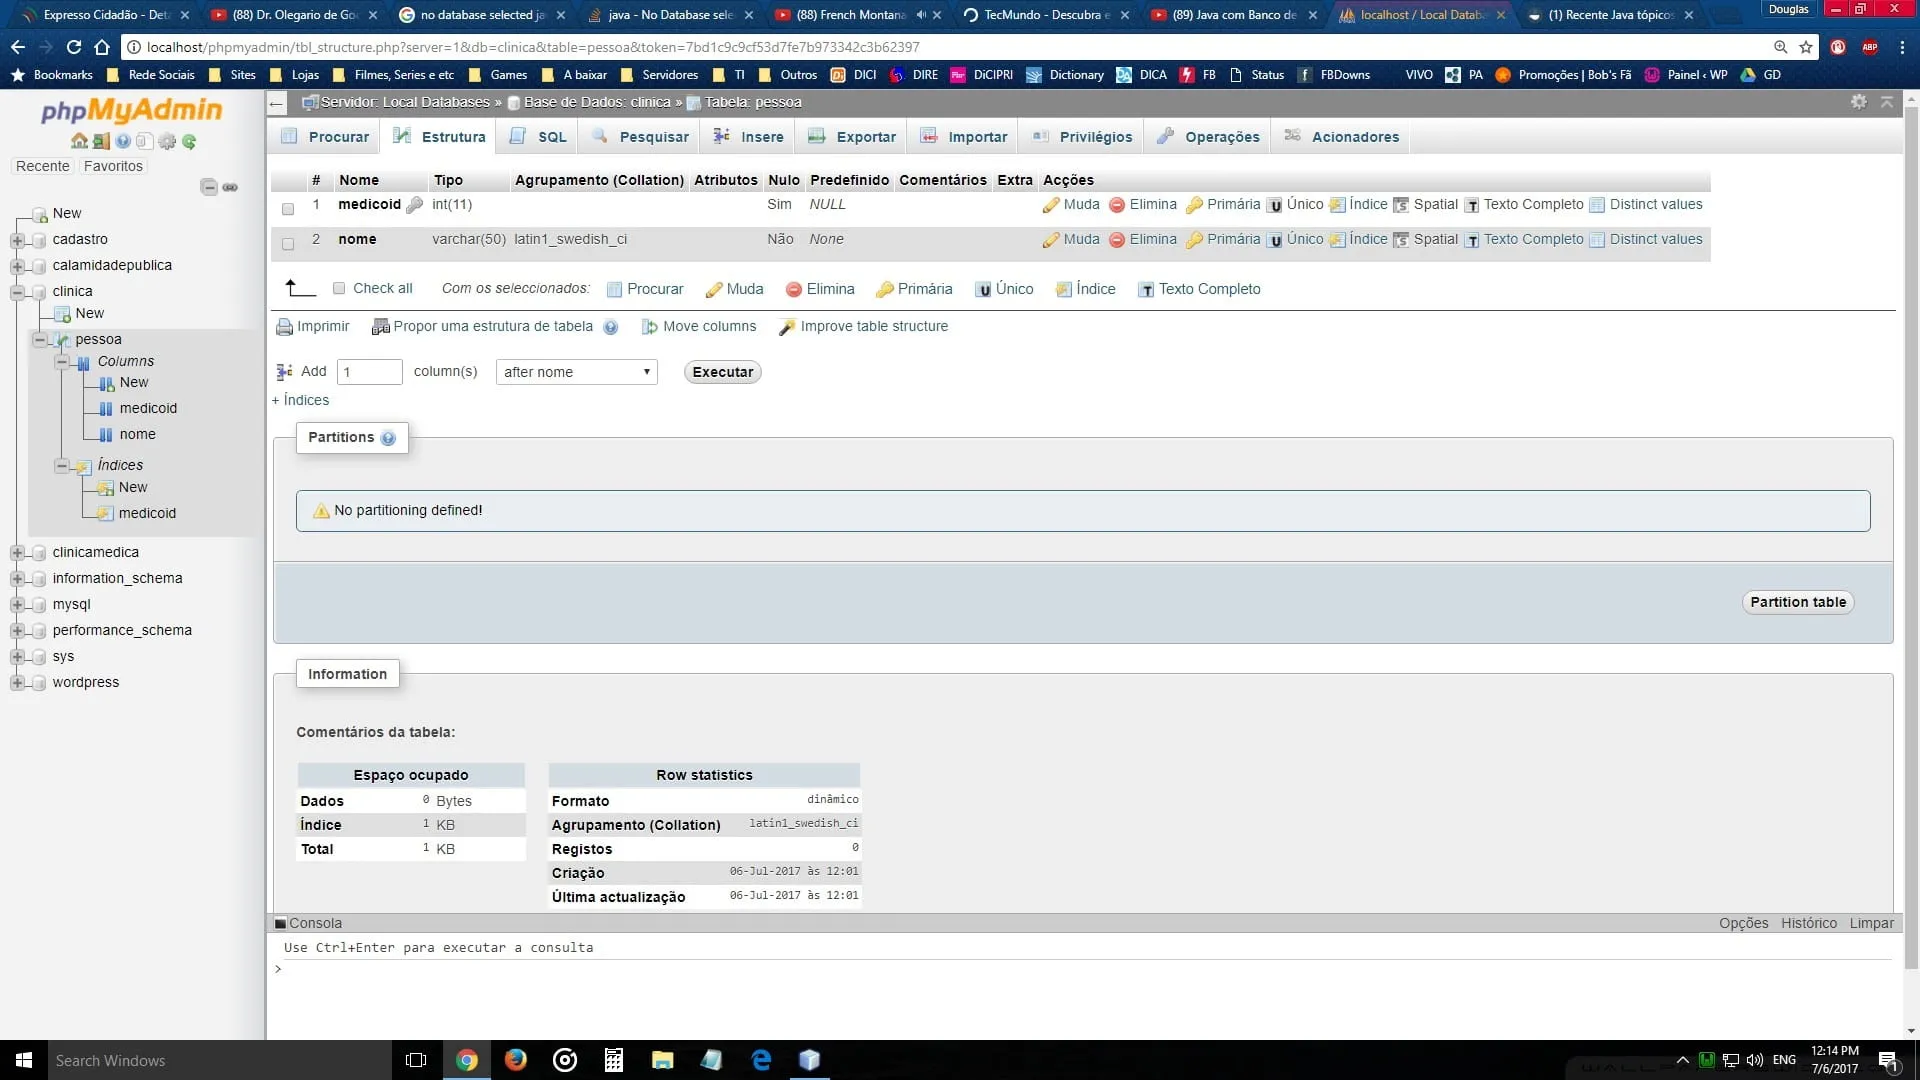
Task: Click the green reload navigation icon
Action: [189, 141]
